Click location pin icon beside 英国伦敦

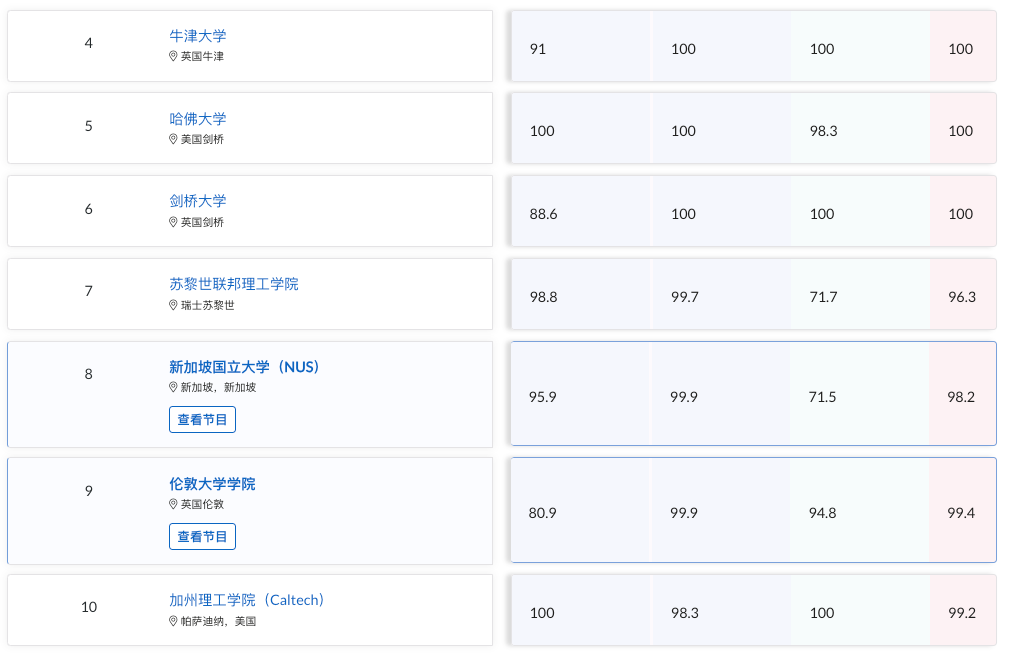tap(173, 504)
